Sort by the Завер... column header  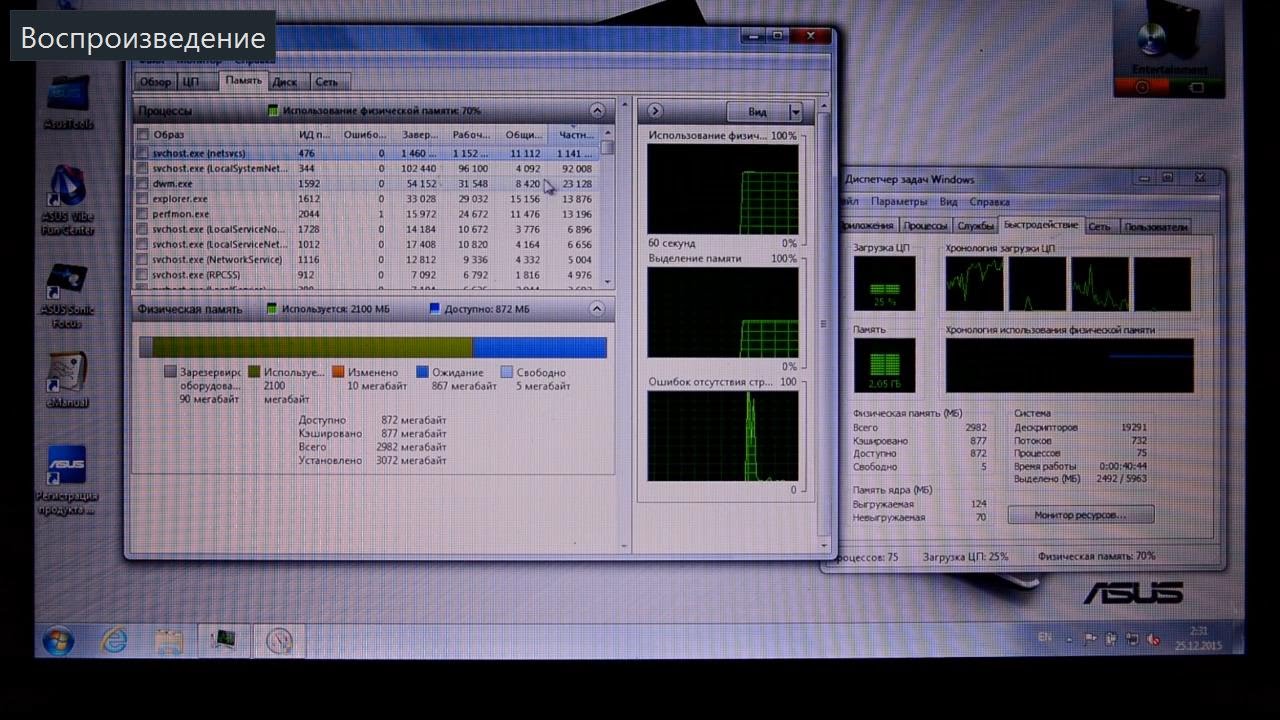point(419,134)
